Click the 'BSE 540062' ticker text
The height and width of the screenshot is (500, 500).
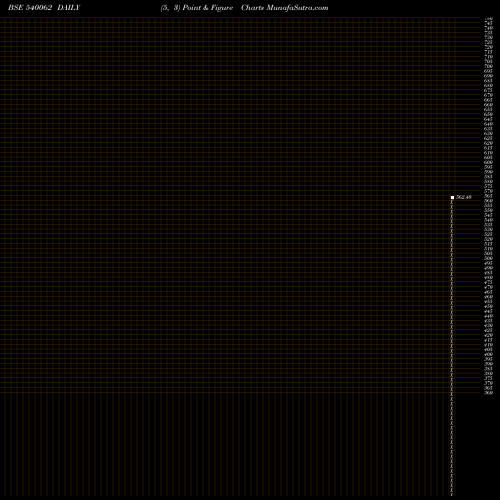coord(30,8)
